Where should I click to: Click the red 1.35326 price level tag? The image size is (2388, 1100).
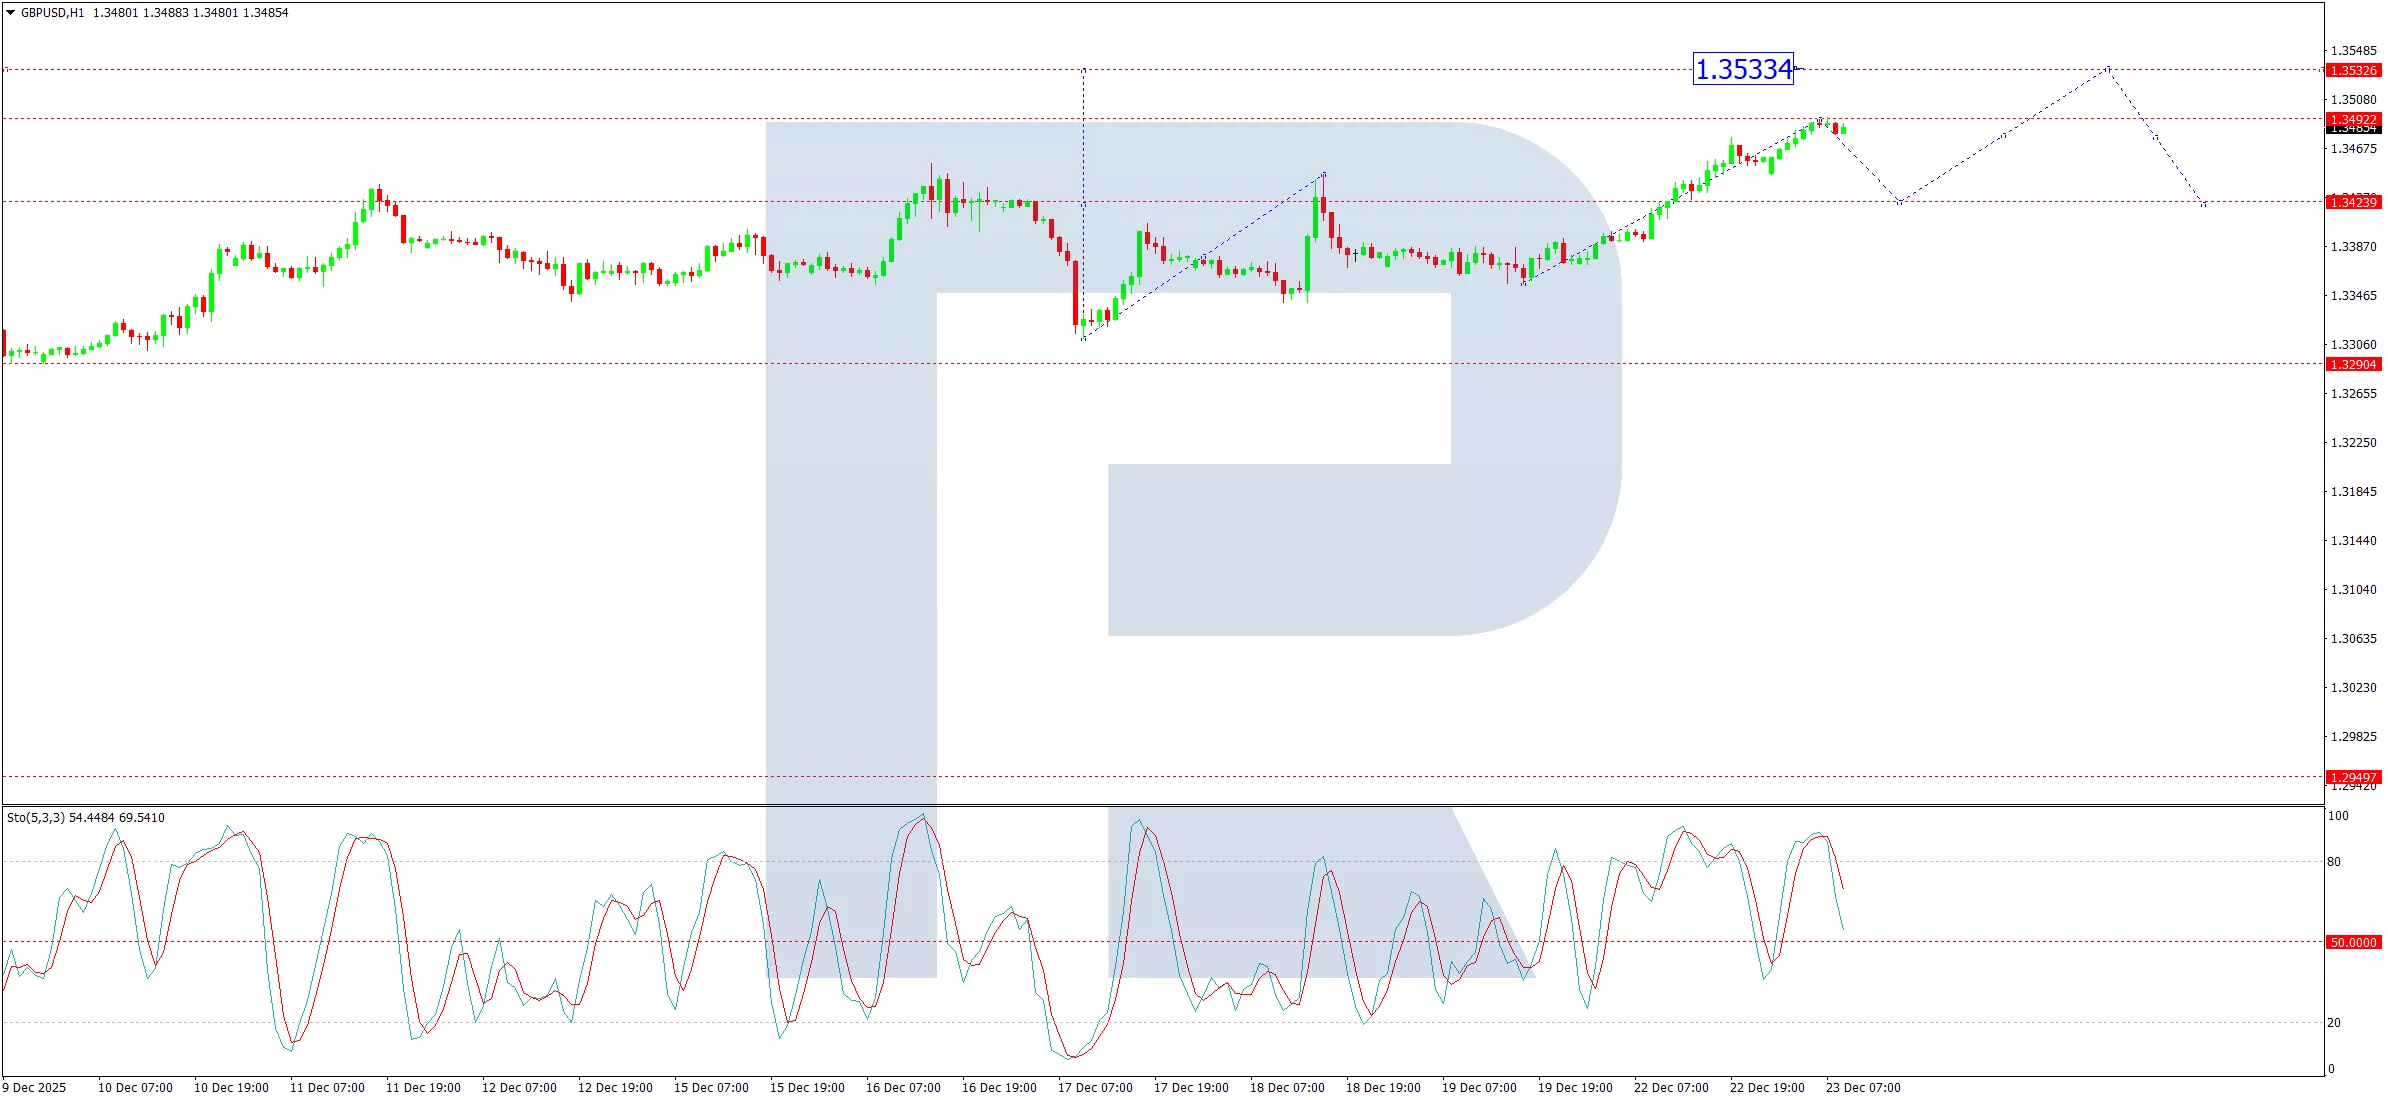point(2353,71)
